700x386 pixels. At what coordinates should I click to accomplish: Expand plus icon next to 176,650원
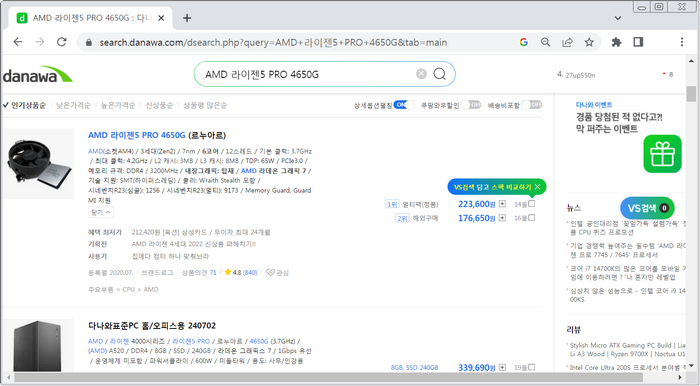(x=502, y=218)
